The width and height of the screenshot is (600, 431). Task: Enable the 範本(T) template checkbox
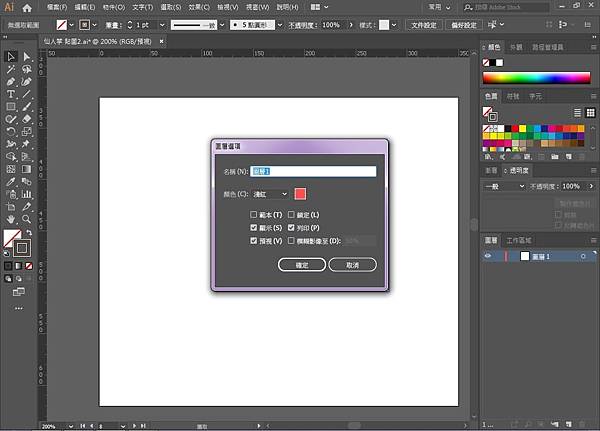(x=253, y=215)
